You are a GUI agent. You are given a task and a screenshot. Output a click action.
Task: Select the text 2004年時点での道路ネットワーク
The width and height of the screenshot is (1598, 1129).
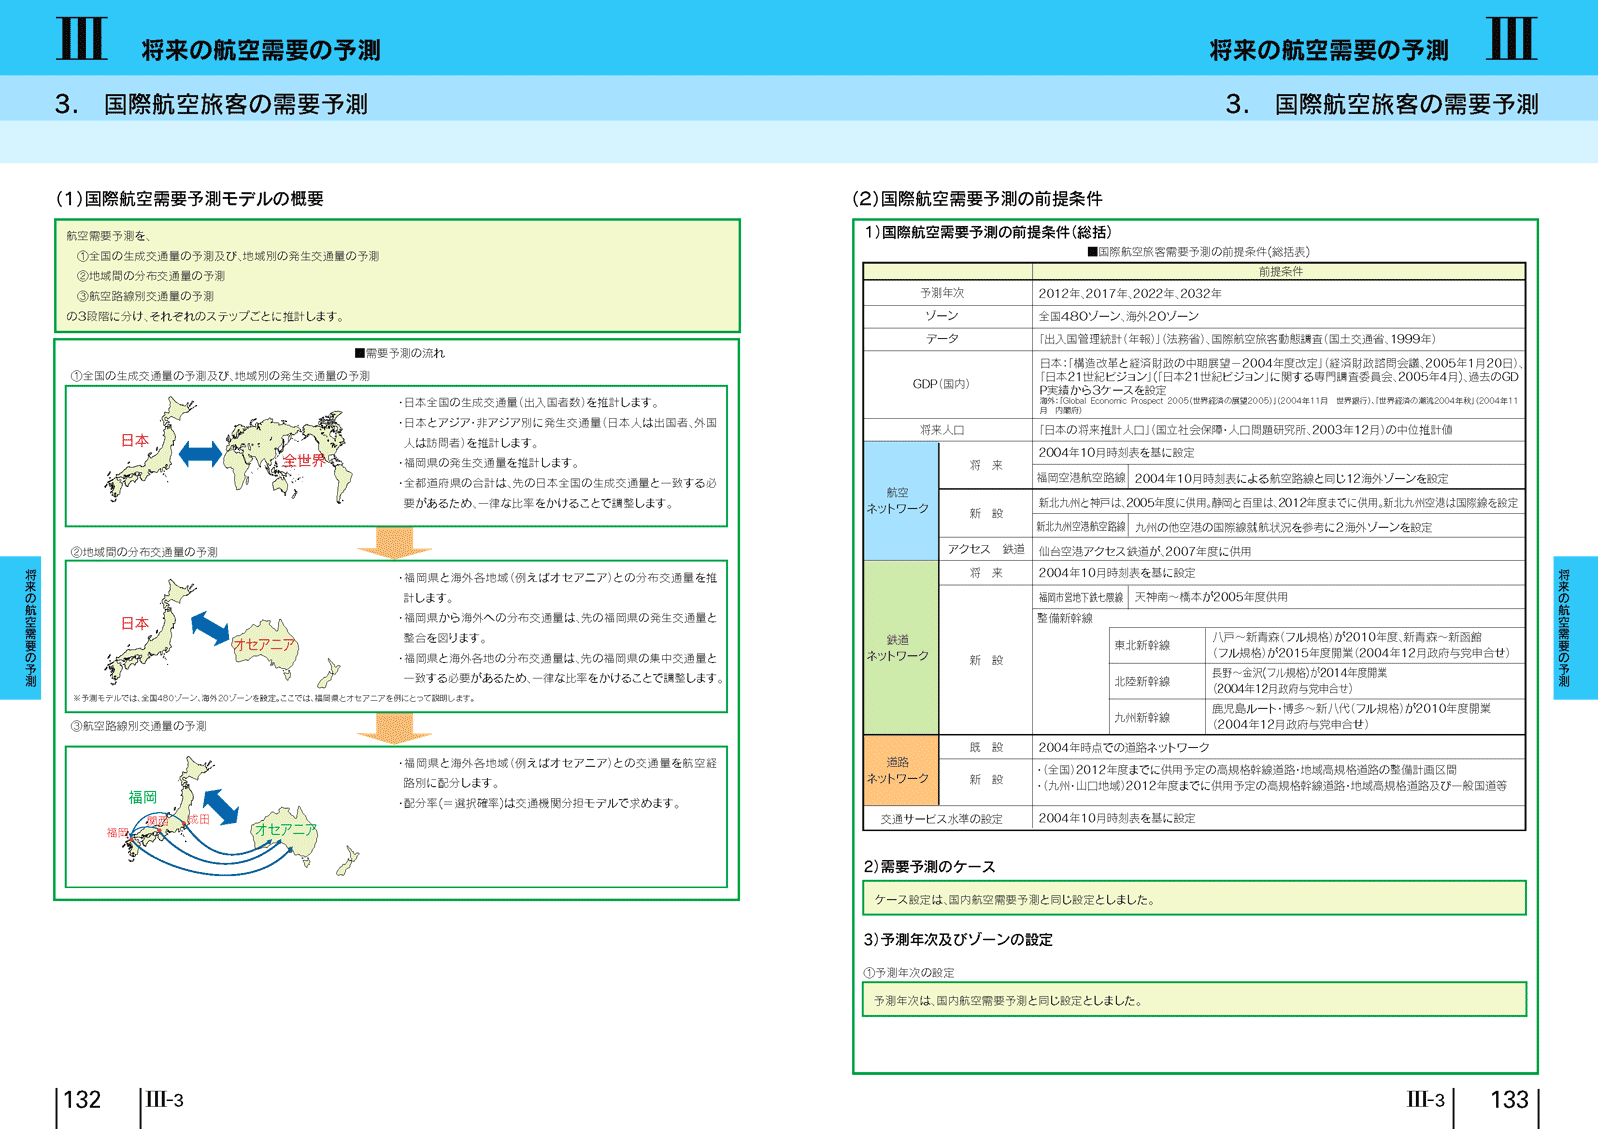(x=1123, y=748)
